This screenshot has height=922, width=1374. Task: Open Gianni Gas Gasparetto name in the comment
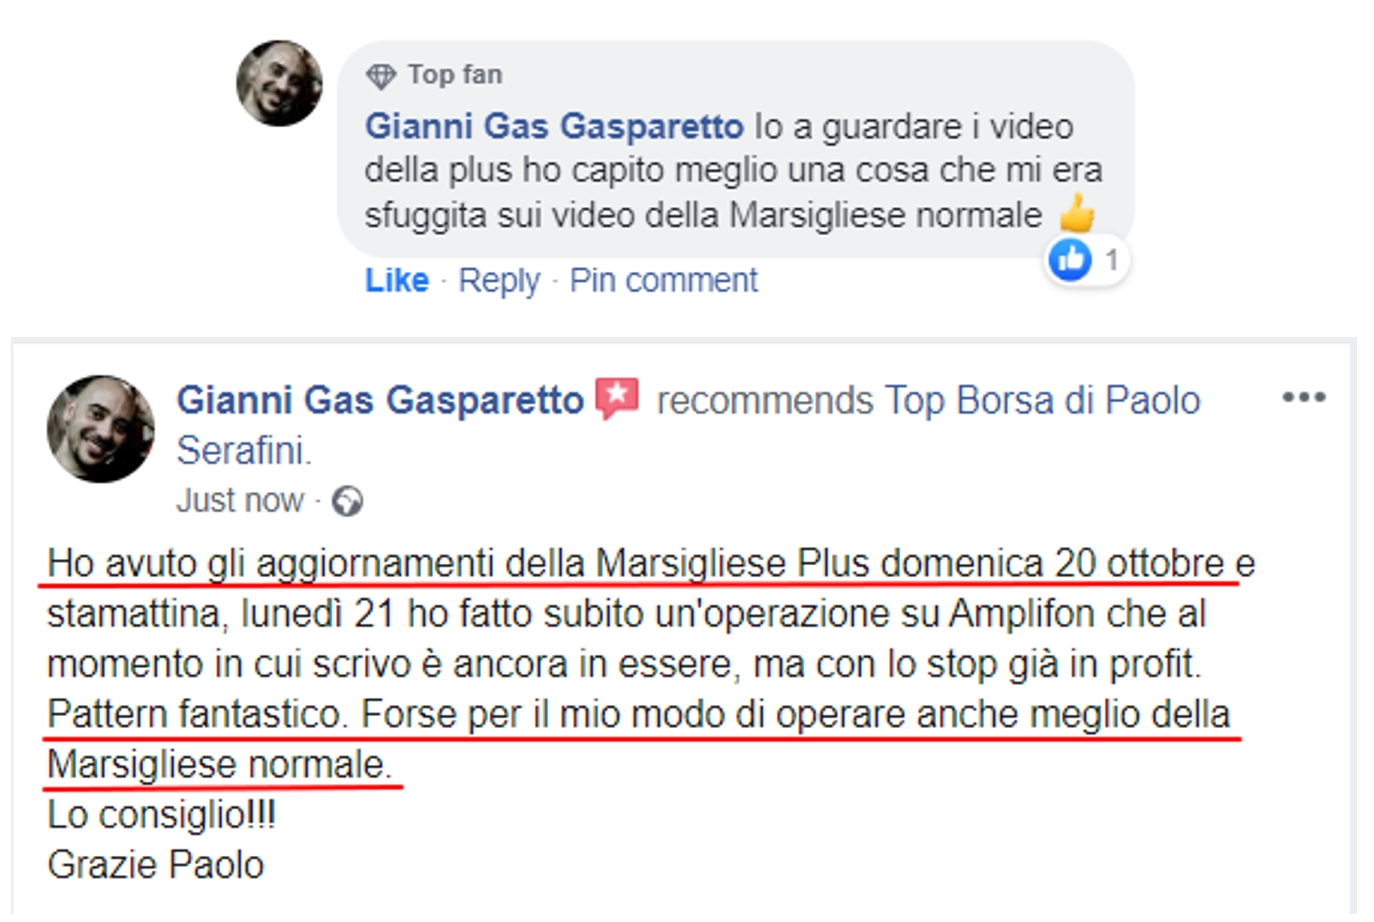(x=554, y=126)
